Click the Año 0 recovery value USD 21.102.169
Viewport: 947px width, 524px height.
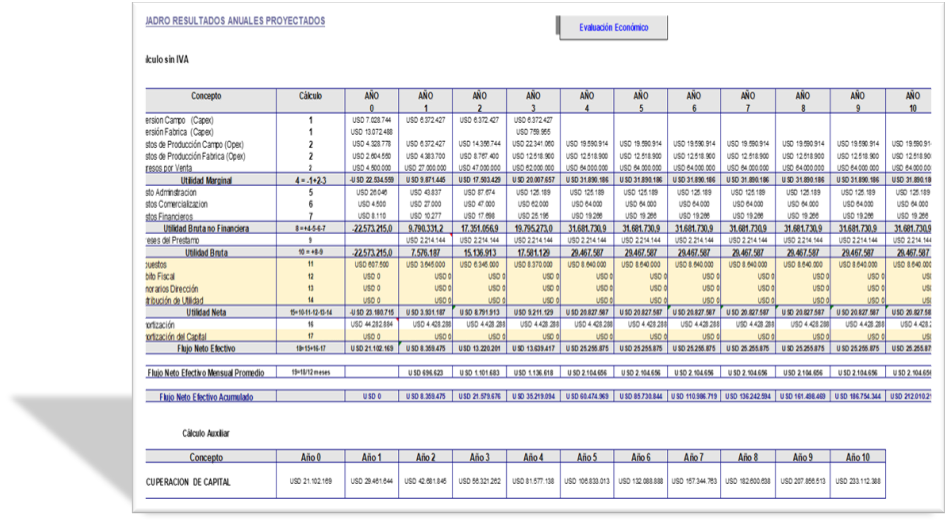coord(310,481)
